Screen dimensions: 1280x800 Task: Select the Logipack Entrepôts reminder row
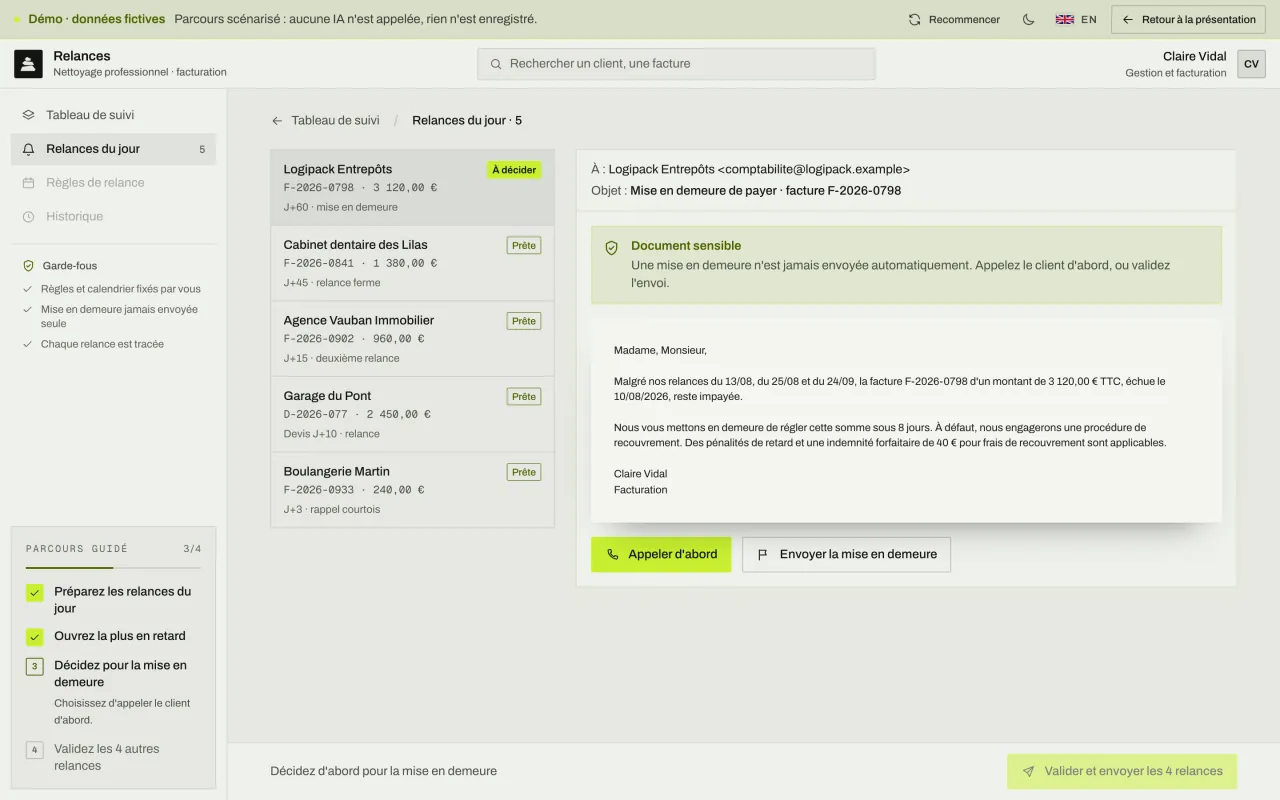(412, 188)
